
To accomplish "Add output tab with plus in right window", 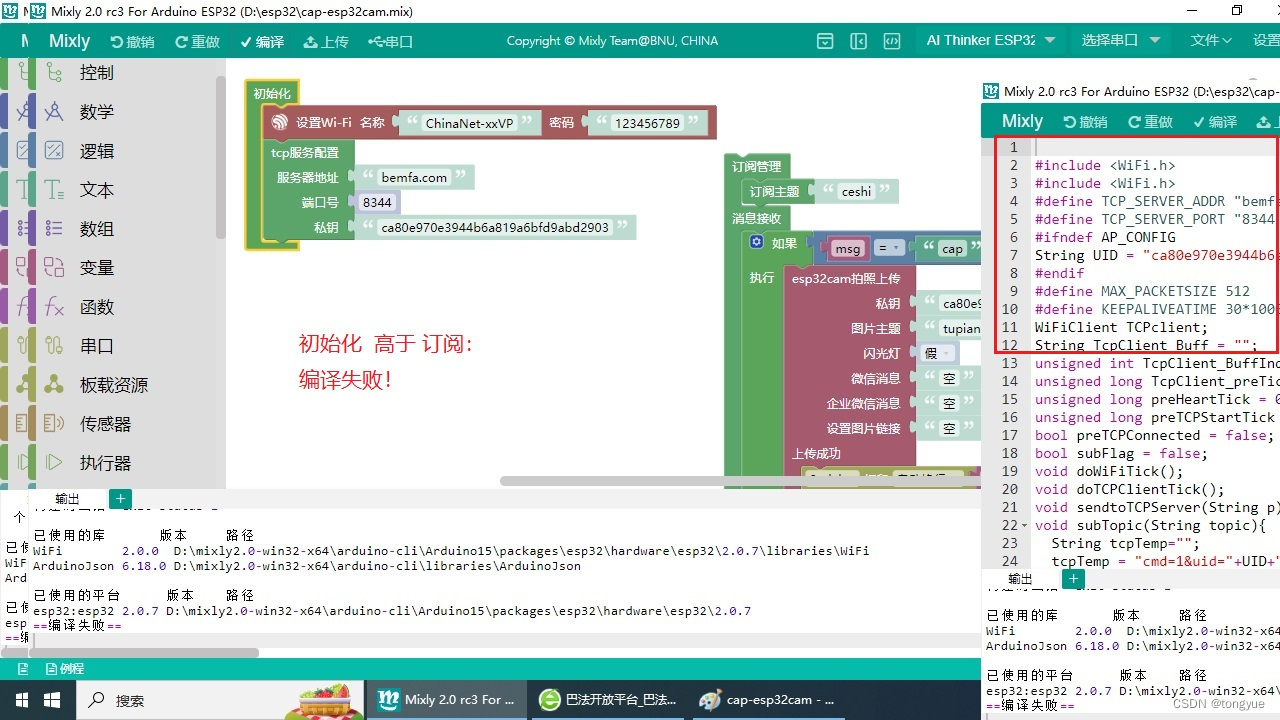I will (1073, 579).
